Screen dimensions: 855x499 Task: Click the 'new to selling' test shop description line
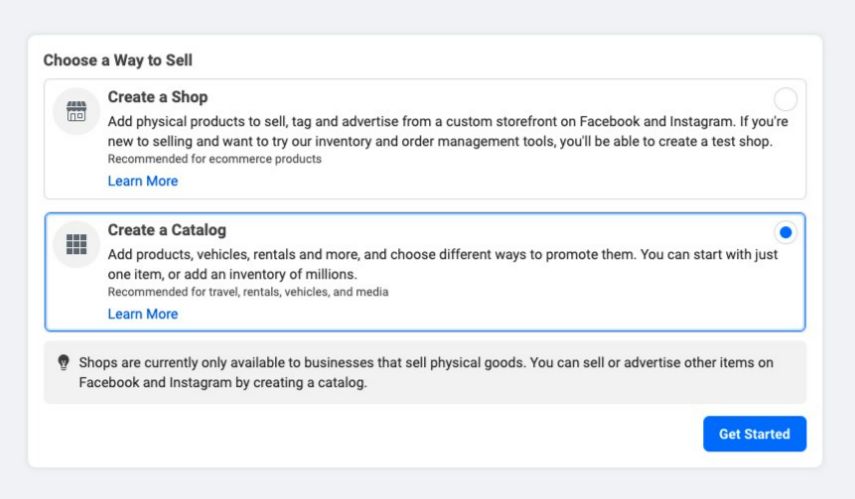(x=440, y=141)
